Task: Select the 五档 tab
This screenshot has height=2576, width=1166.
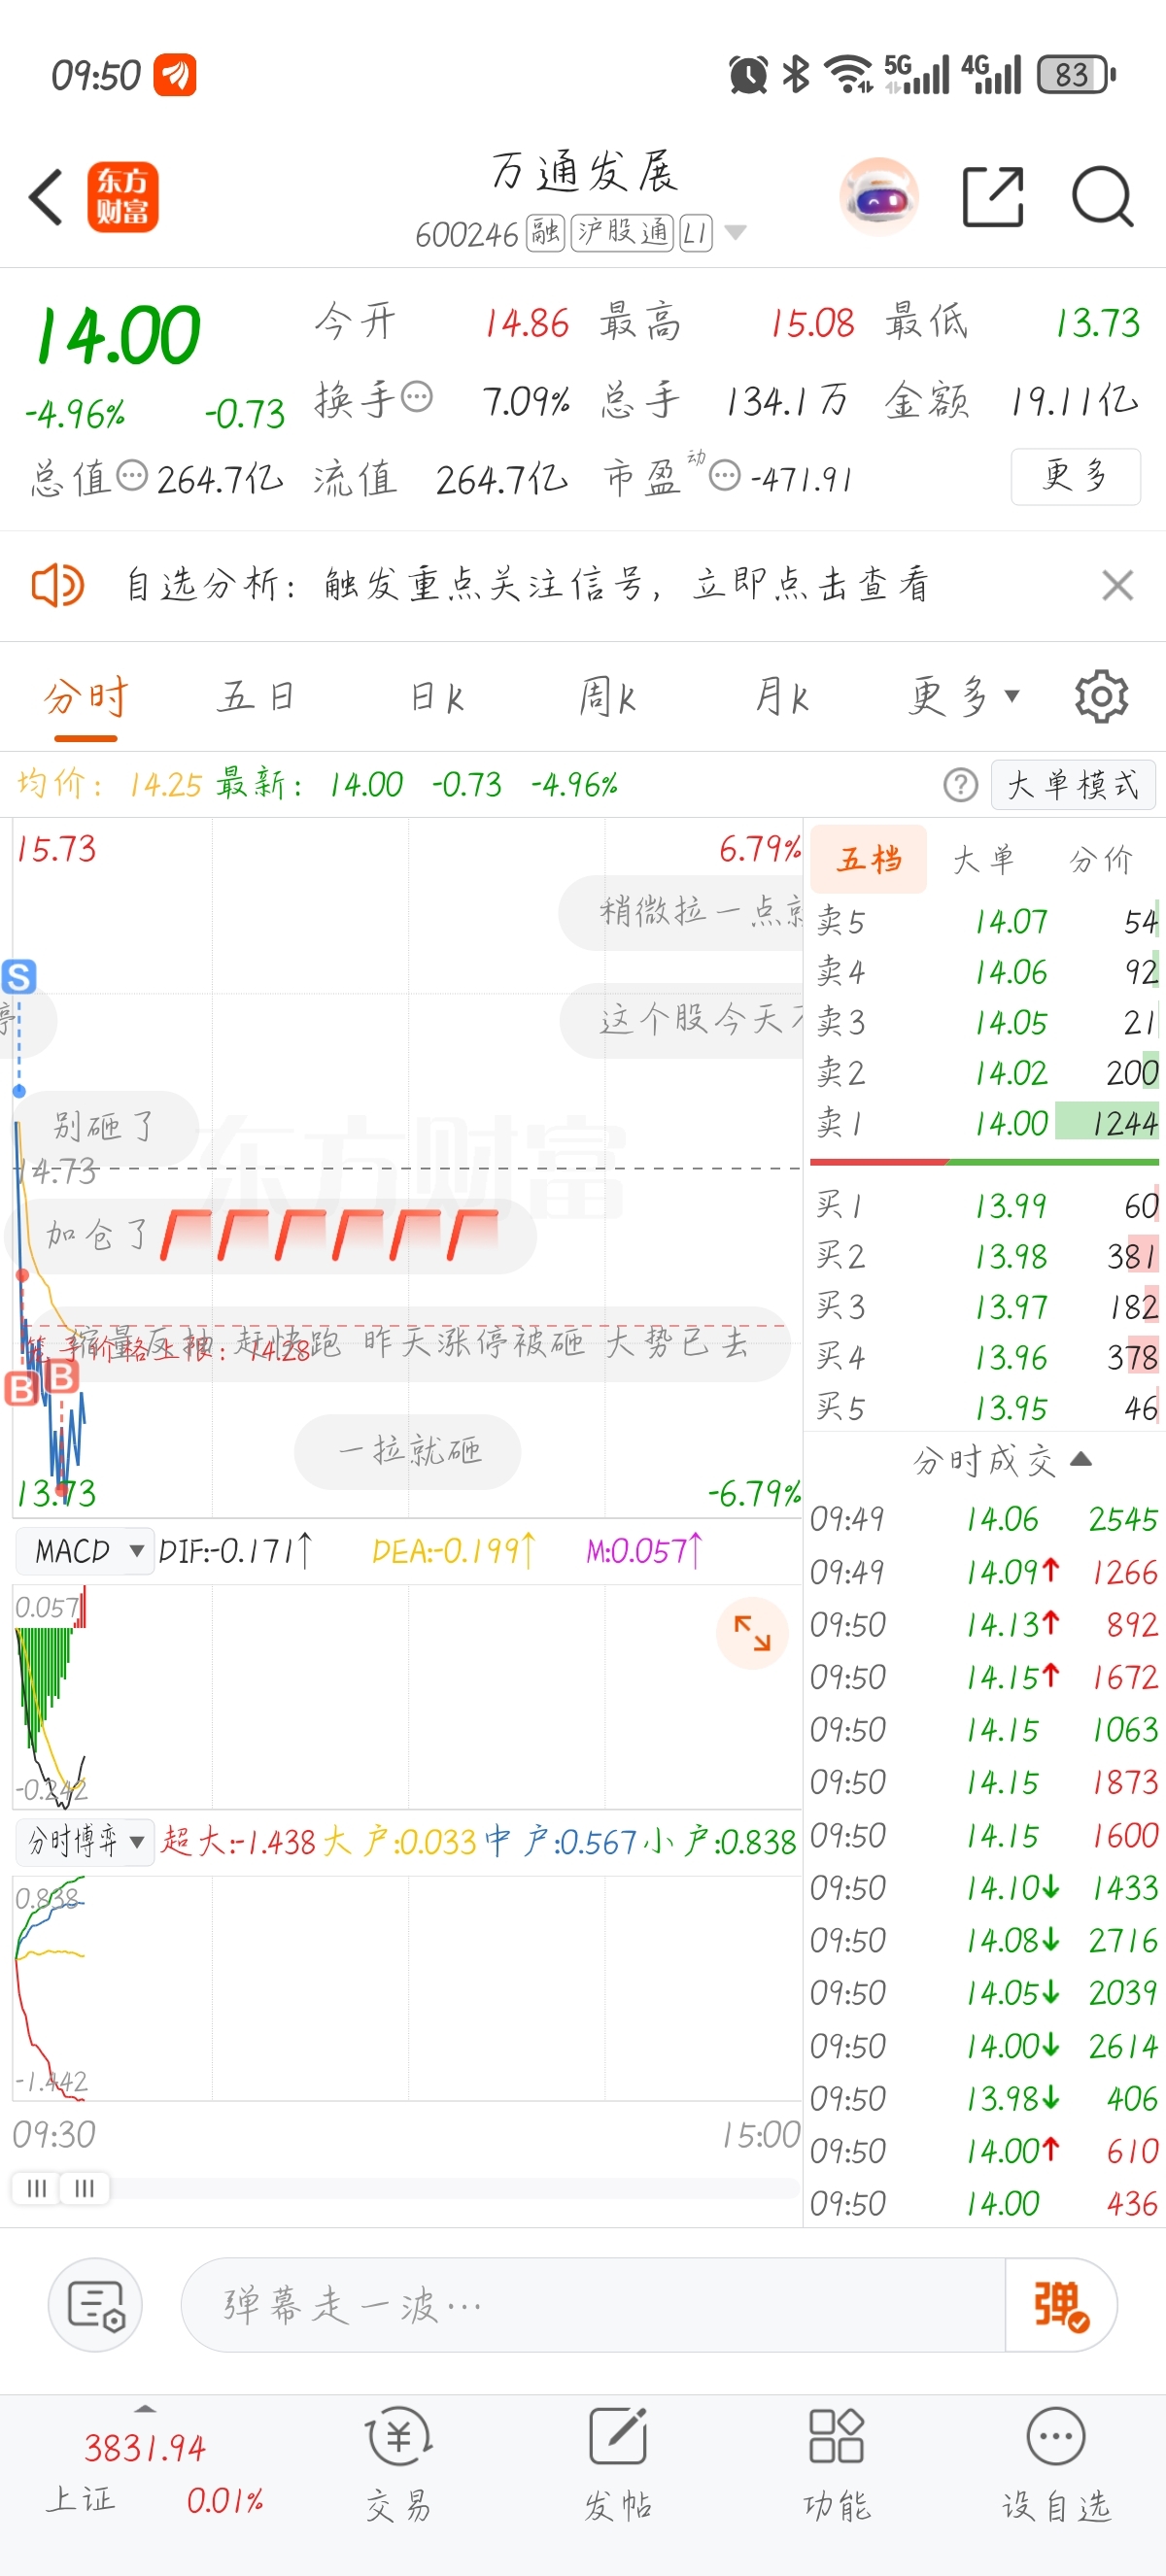Action: (869, 859)
